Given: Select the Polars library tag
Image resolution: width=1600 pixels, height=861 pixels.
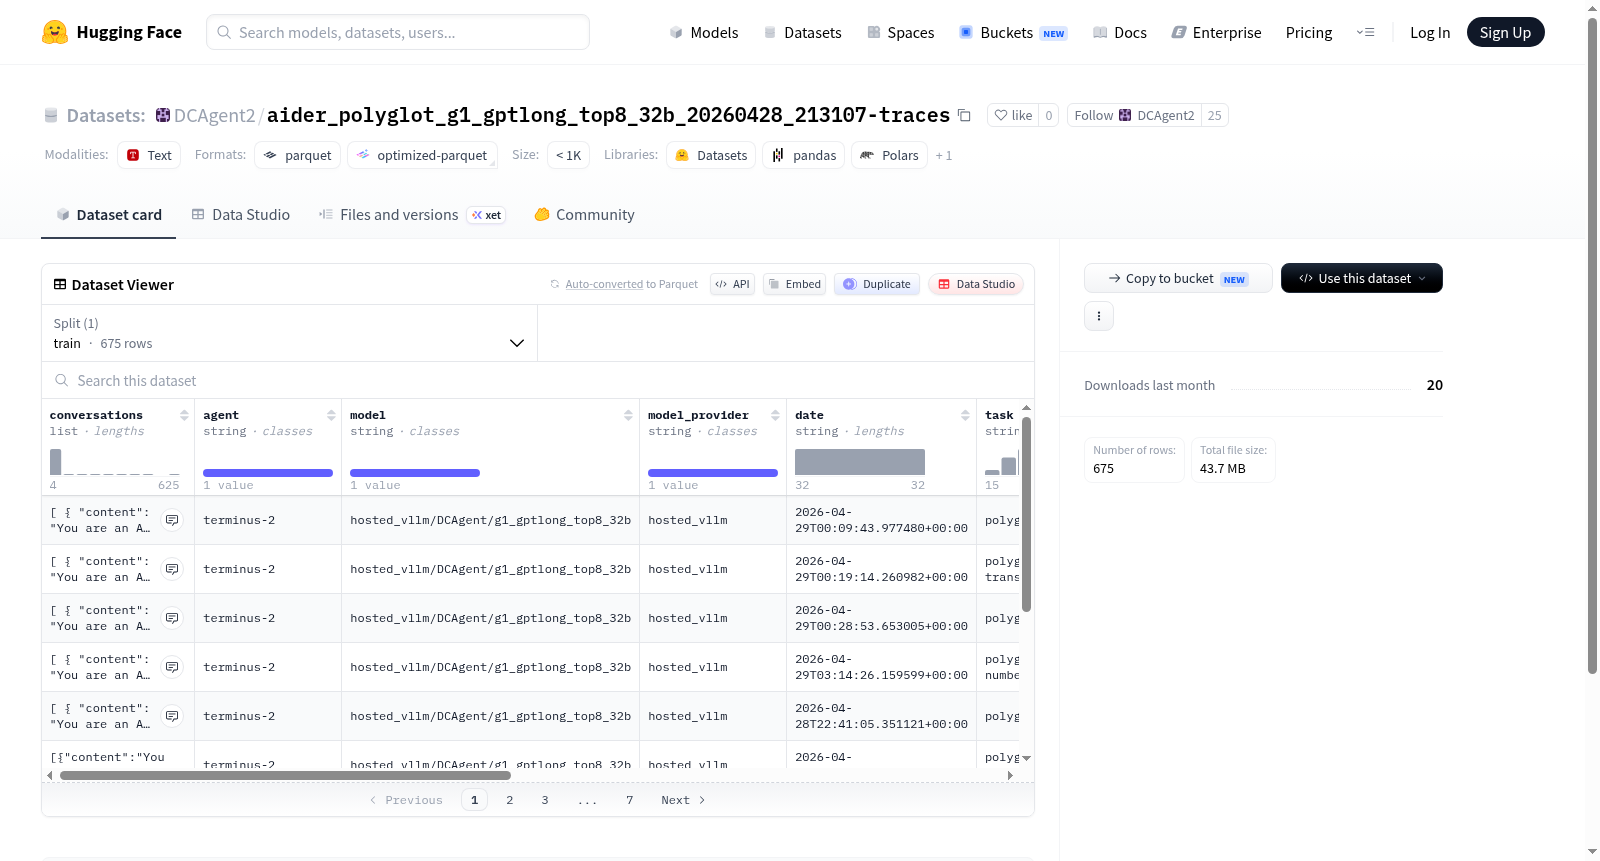Looking at the screenshot, I should 889,155.
